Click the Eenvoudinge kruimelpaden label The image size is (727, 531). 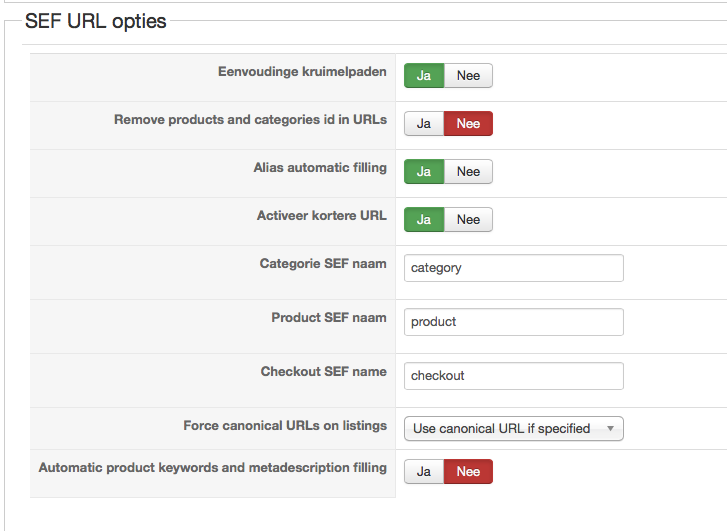pyautogui.click(x=302, y=72)
